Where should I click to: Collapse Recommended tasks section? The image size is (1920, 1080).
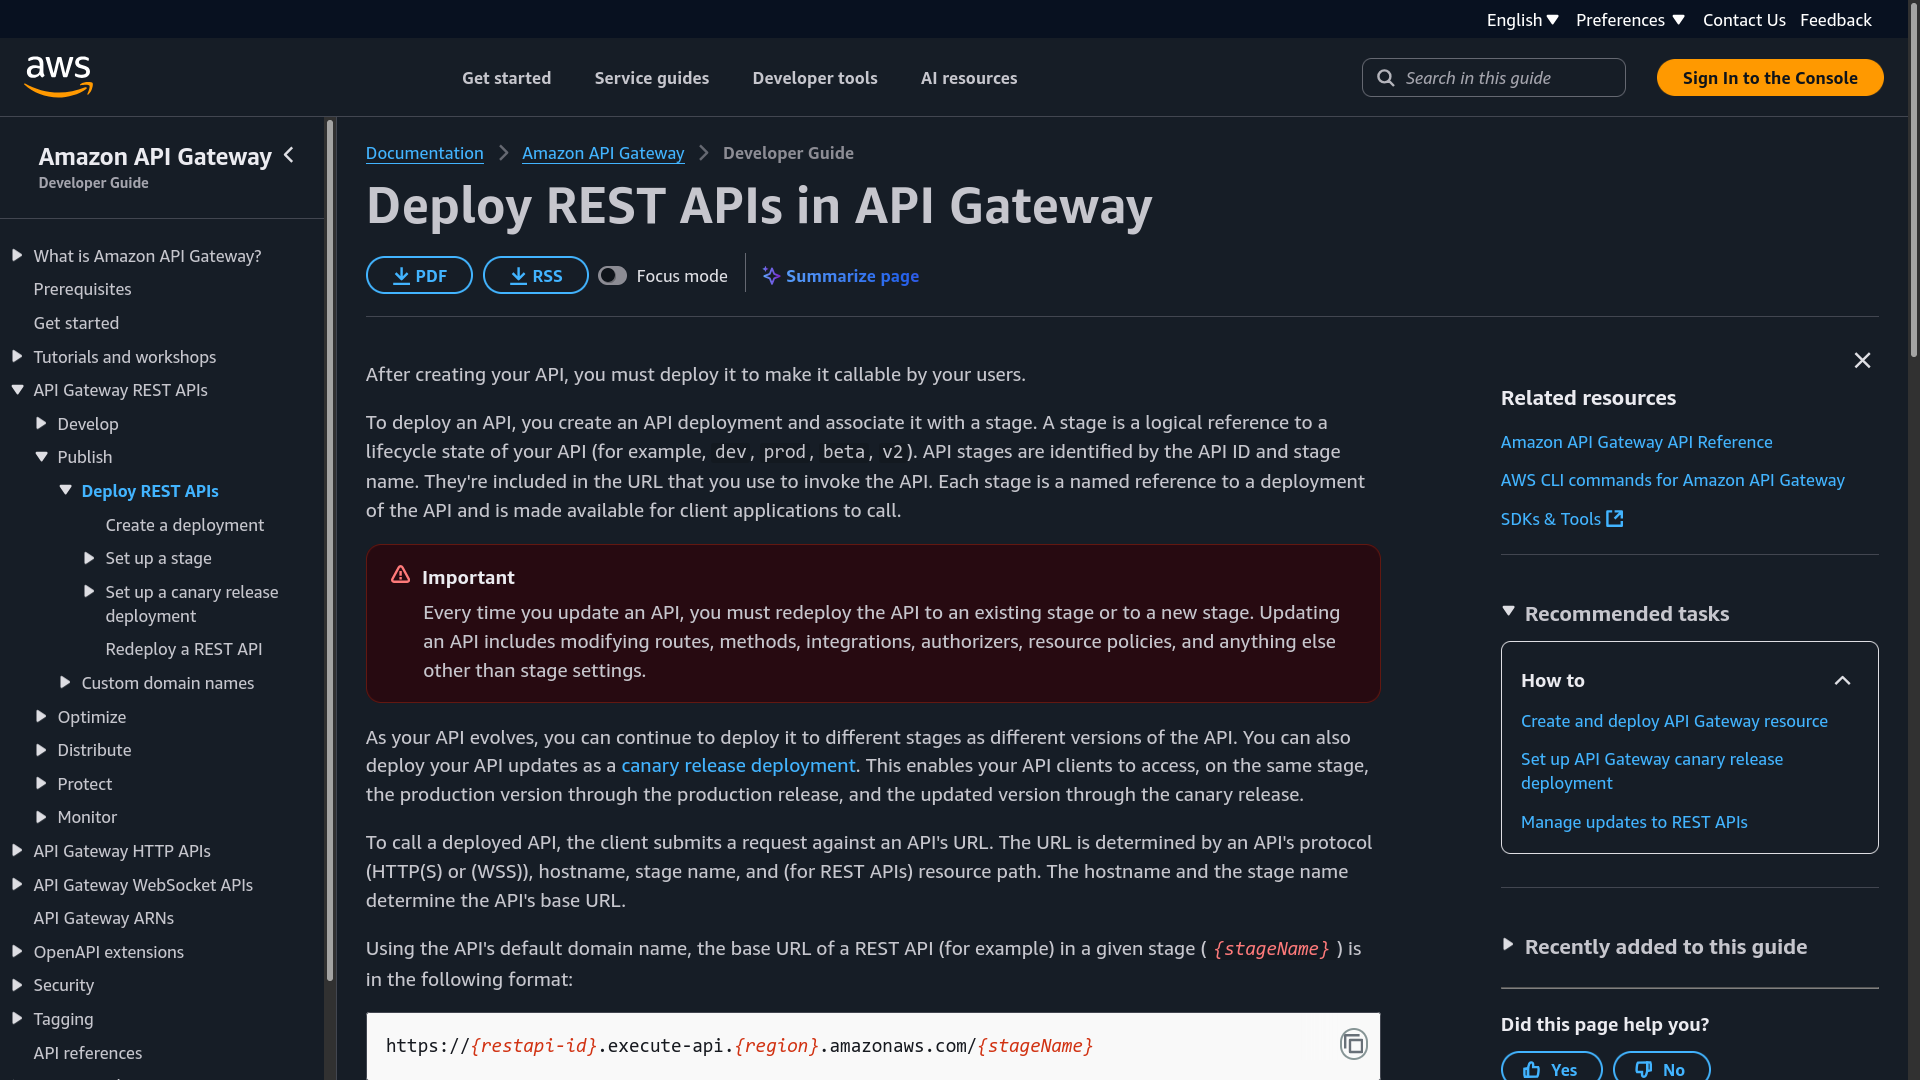[x=1508, y=612]
